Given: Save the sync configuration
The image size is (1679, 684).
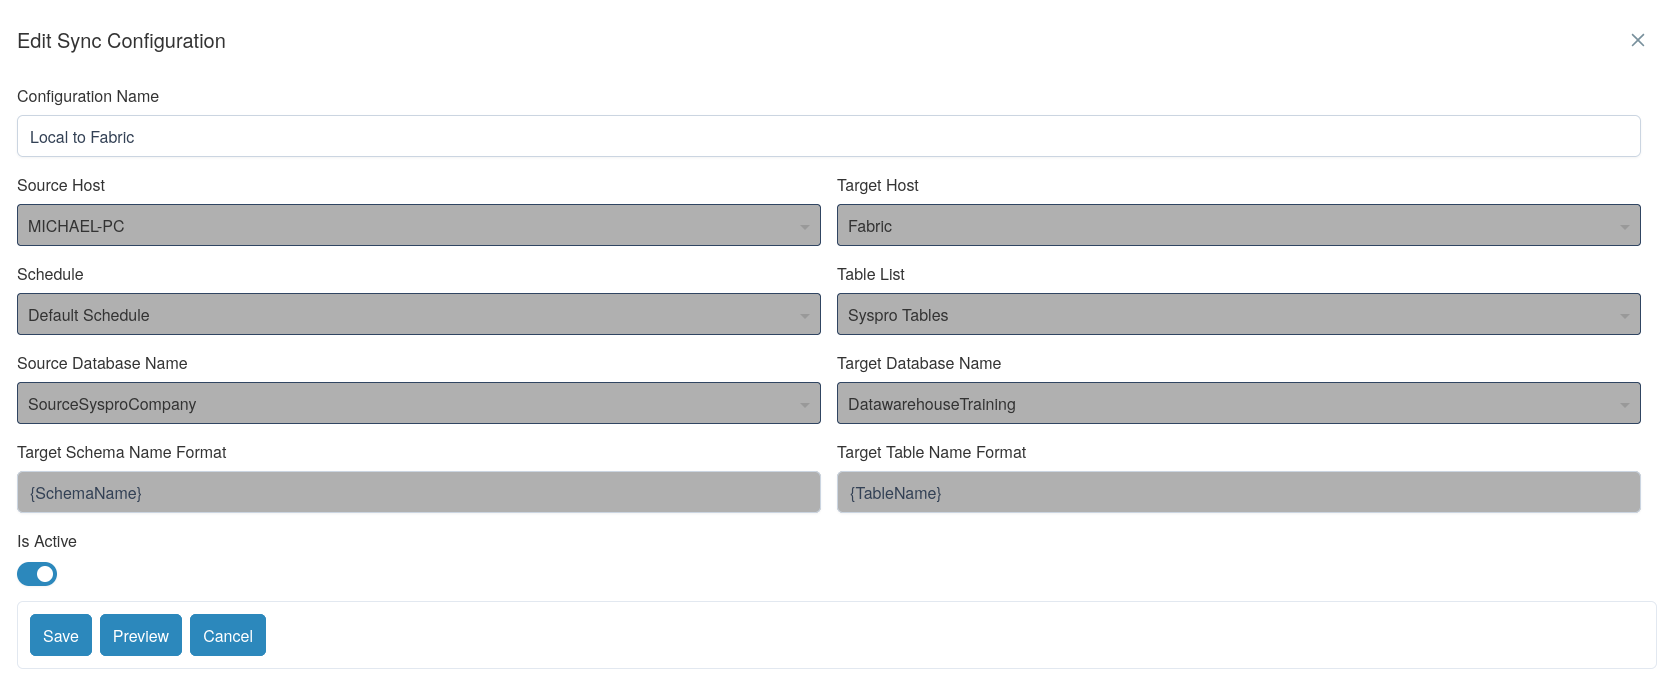Looking at the screenshot, I should (x=61, y=635).
